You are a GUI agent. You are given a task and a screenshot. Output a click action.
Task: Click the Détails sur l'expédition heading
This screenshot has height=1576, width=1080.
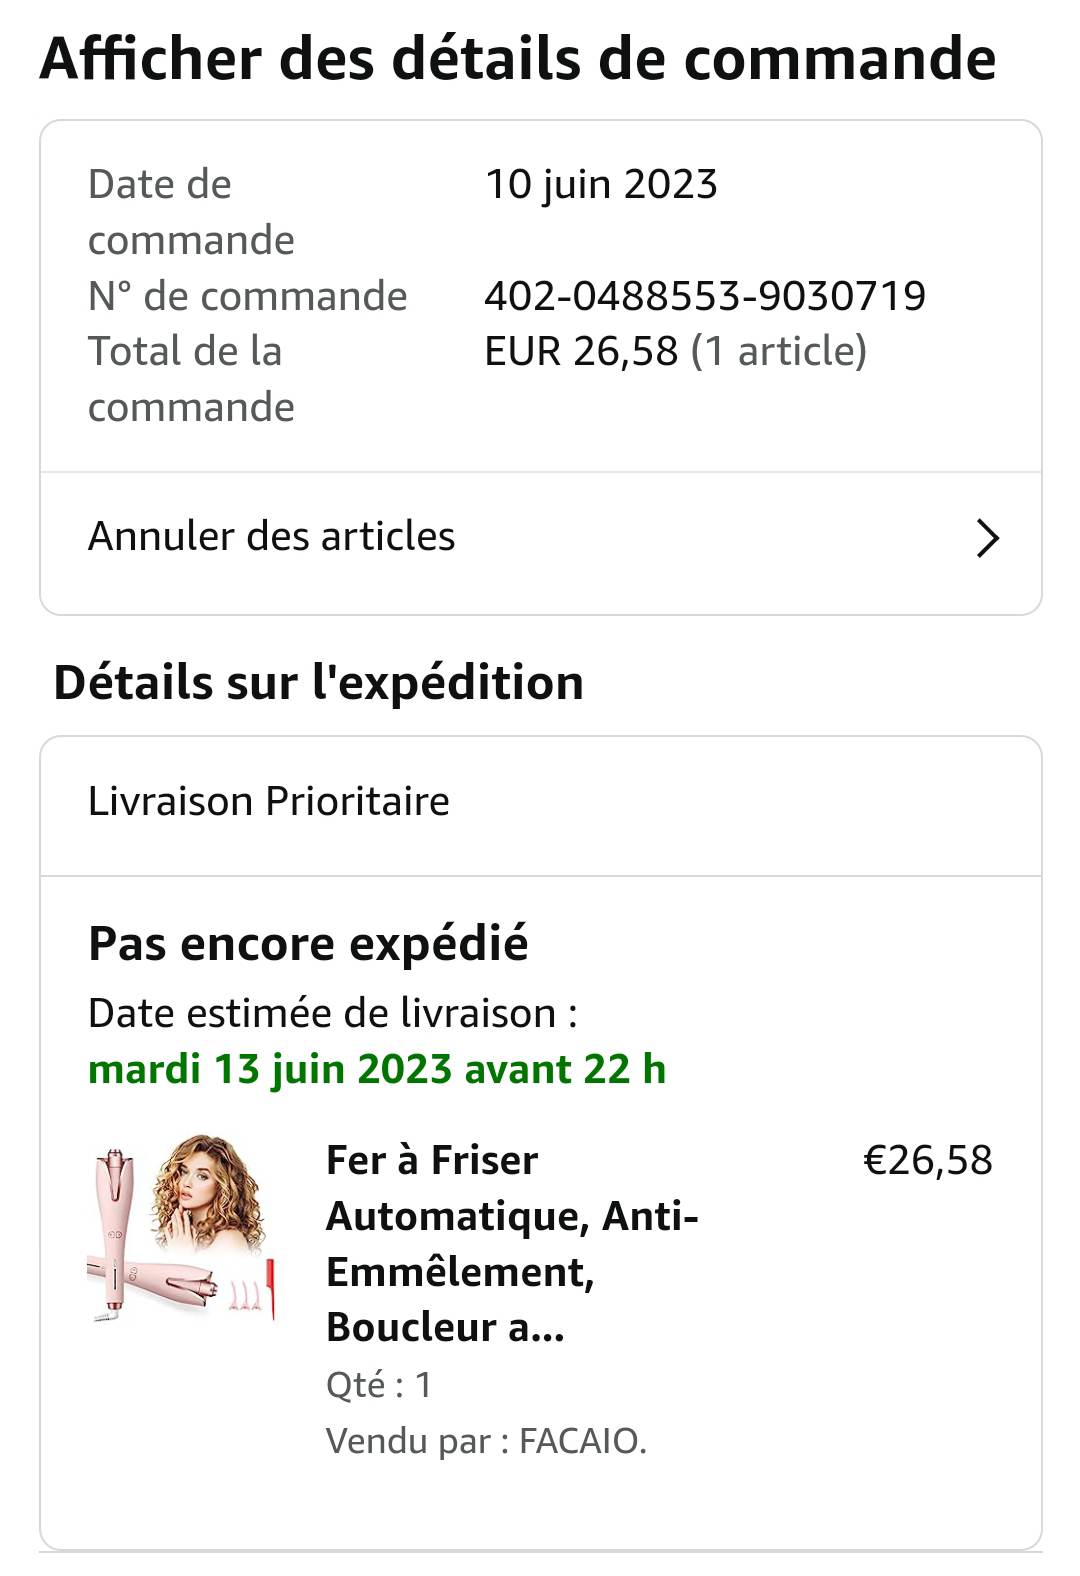(318, 683)
